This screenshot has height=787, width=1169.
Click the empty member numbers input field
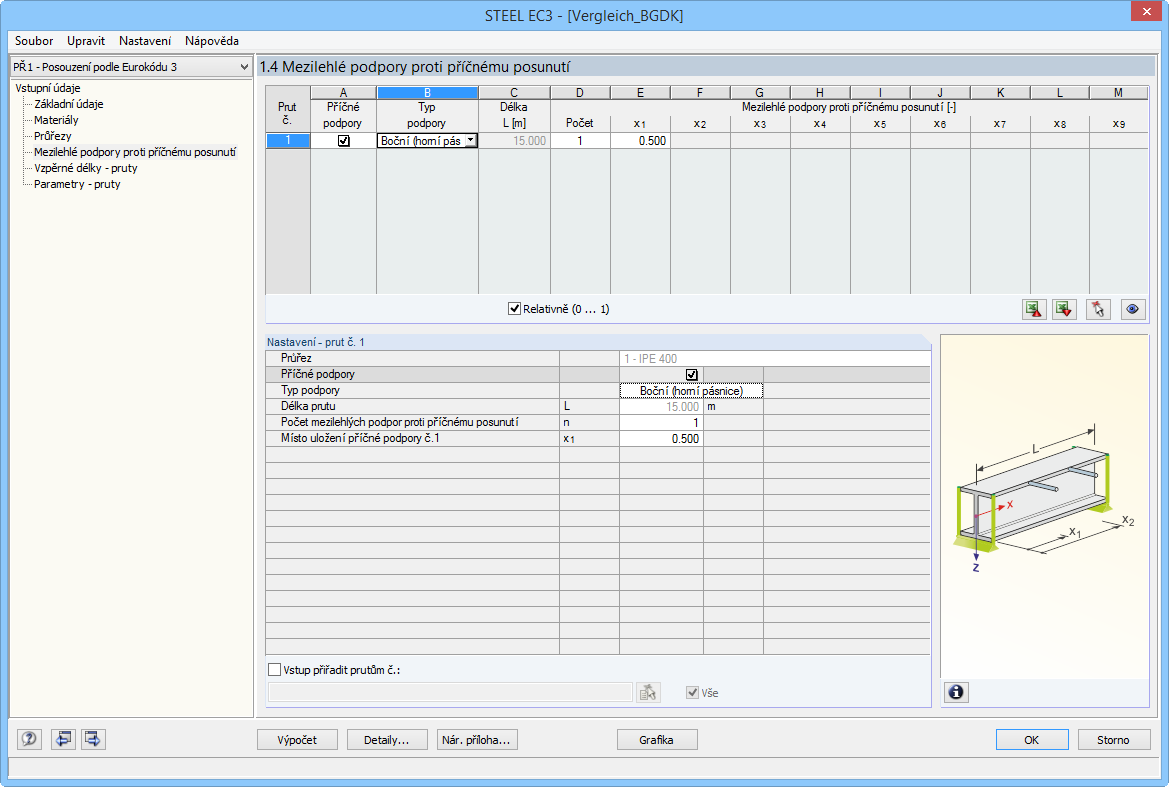coord(450,692)
